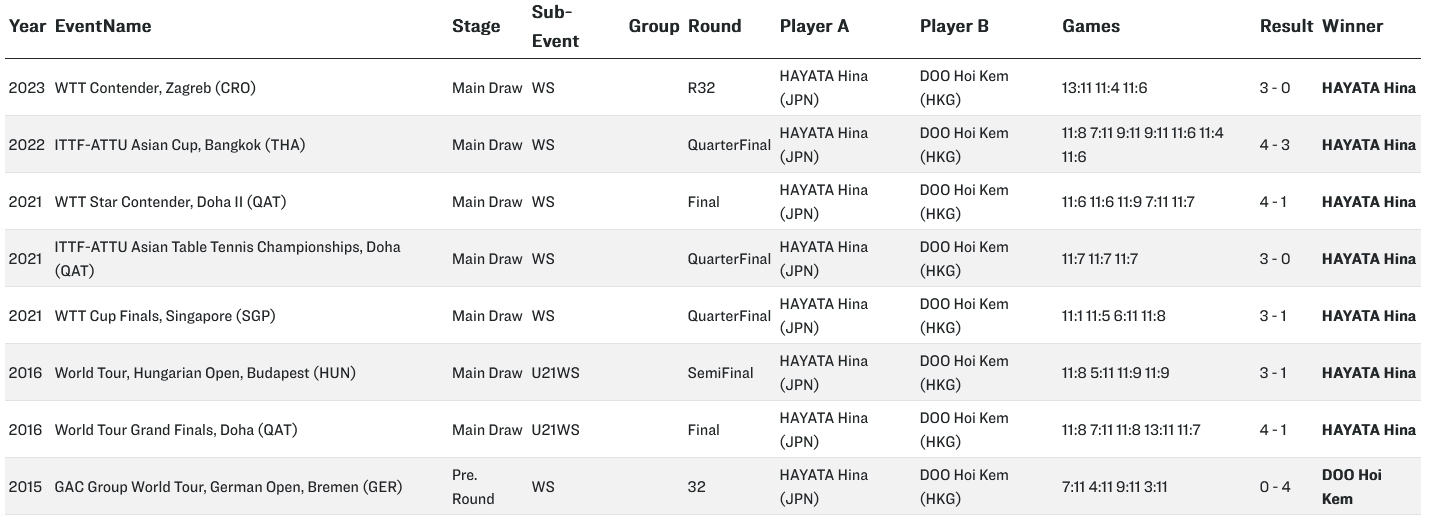1430x517 pixels.
Task: Click Games score 7:11 4:11 9:11 3:11
Action: 1114,487
